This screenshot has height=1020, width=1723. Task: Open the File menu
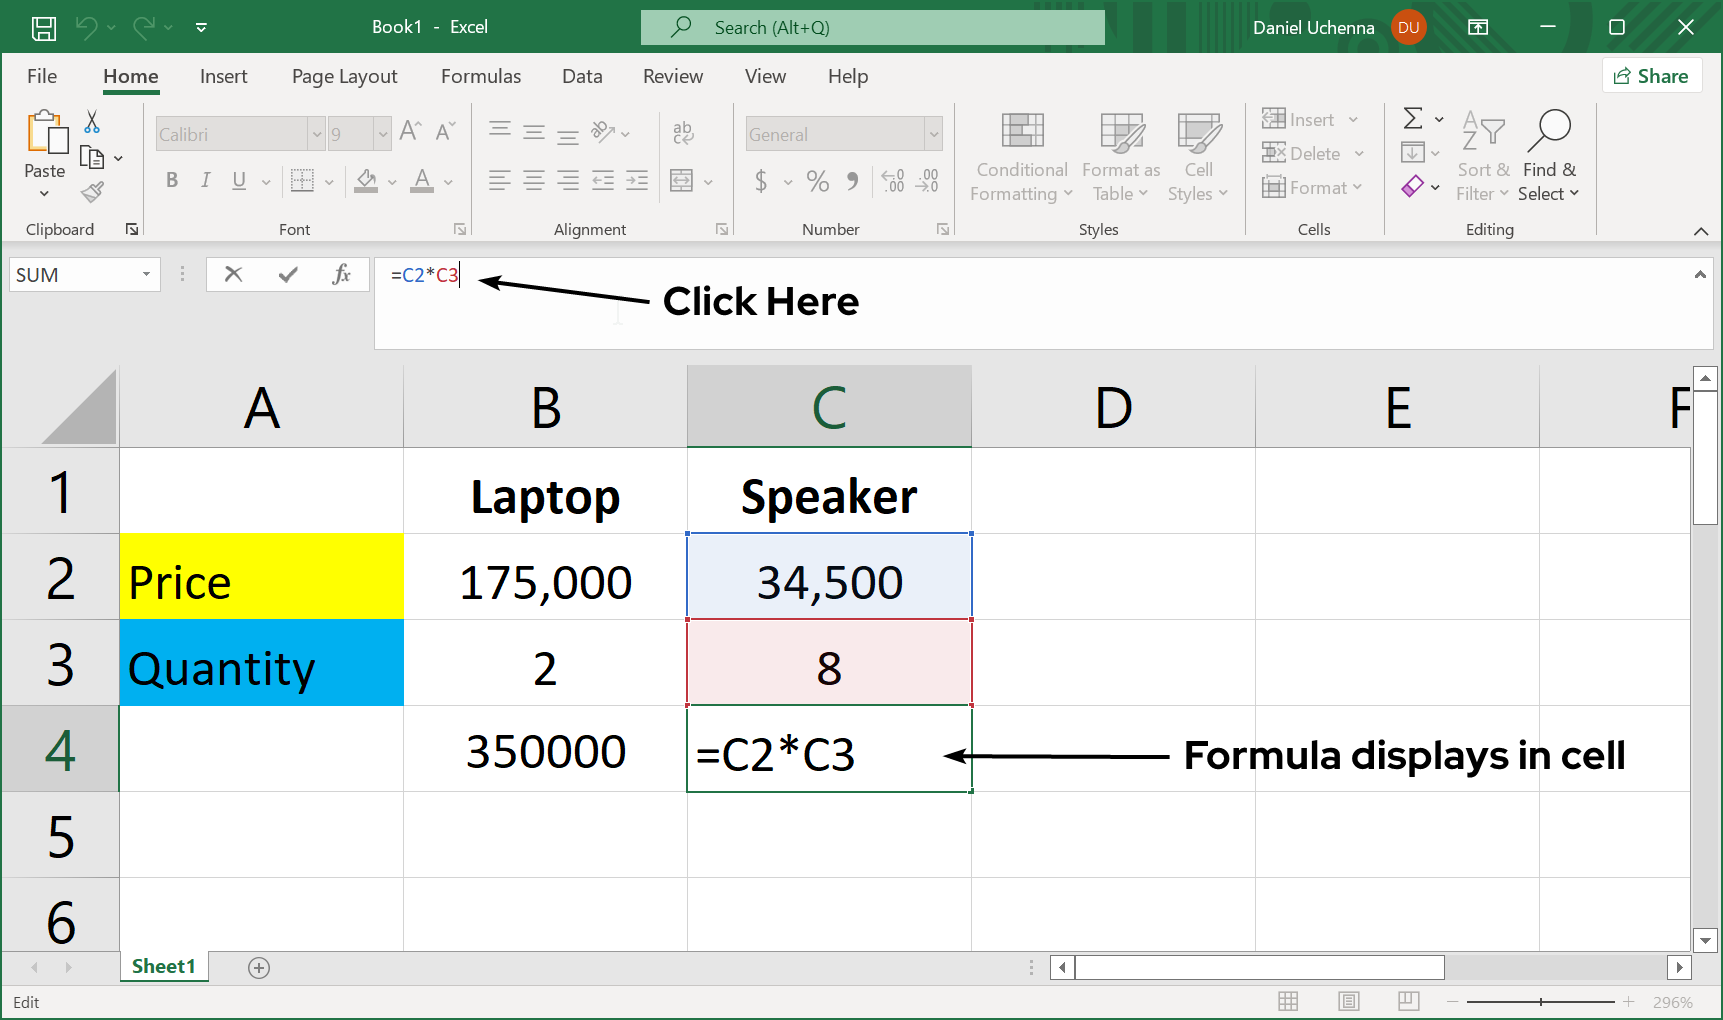click(x=42, y=76)
